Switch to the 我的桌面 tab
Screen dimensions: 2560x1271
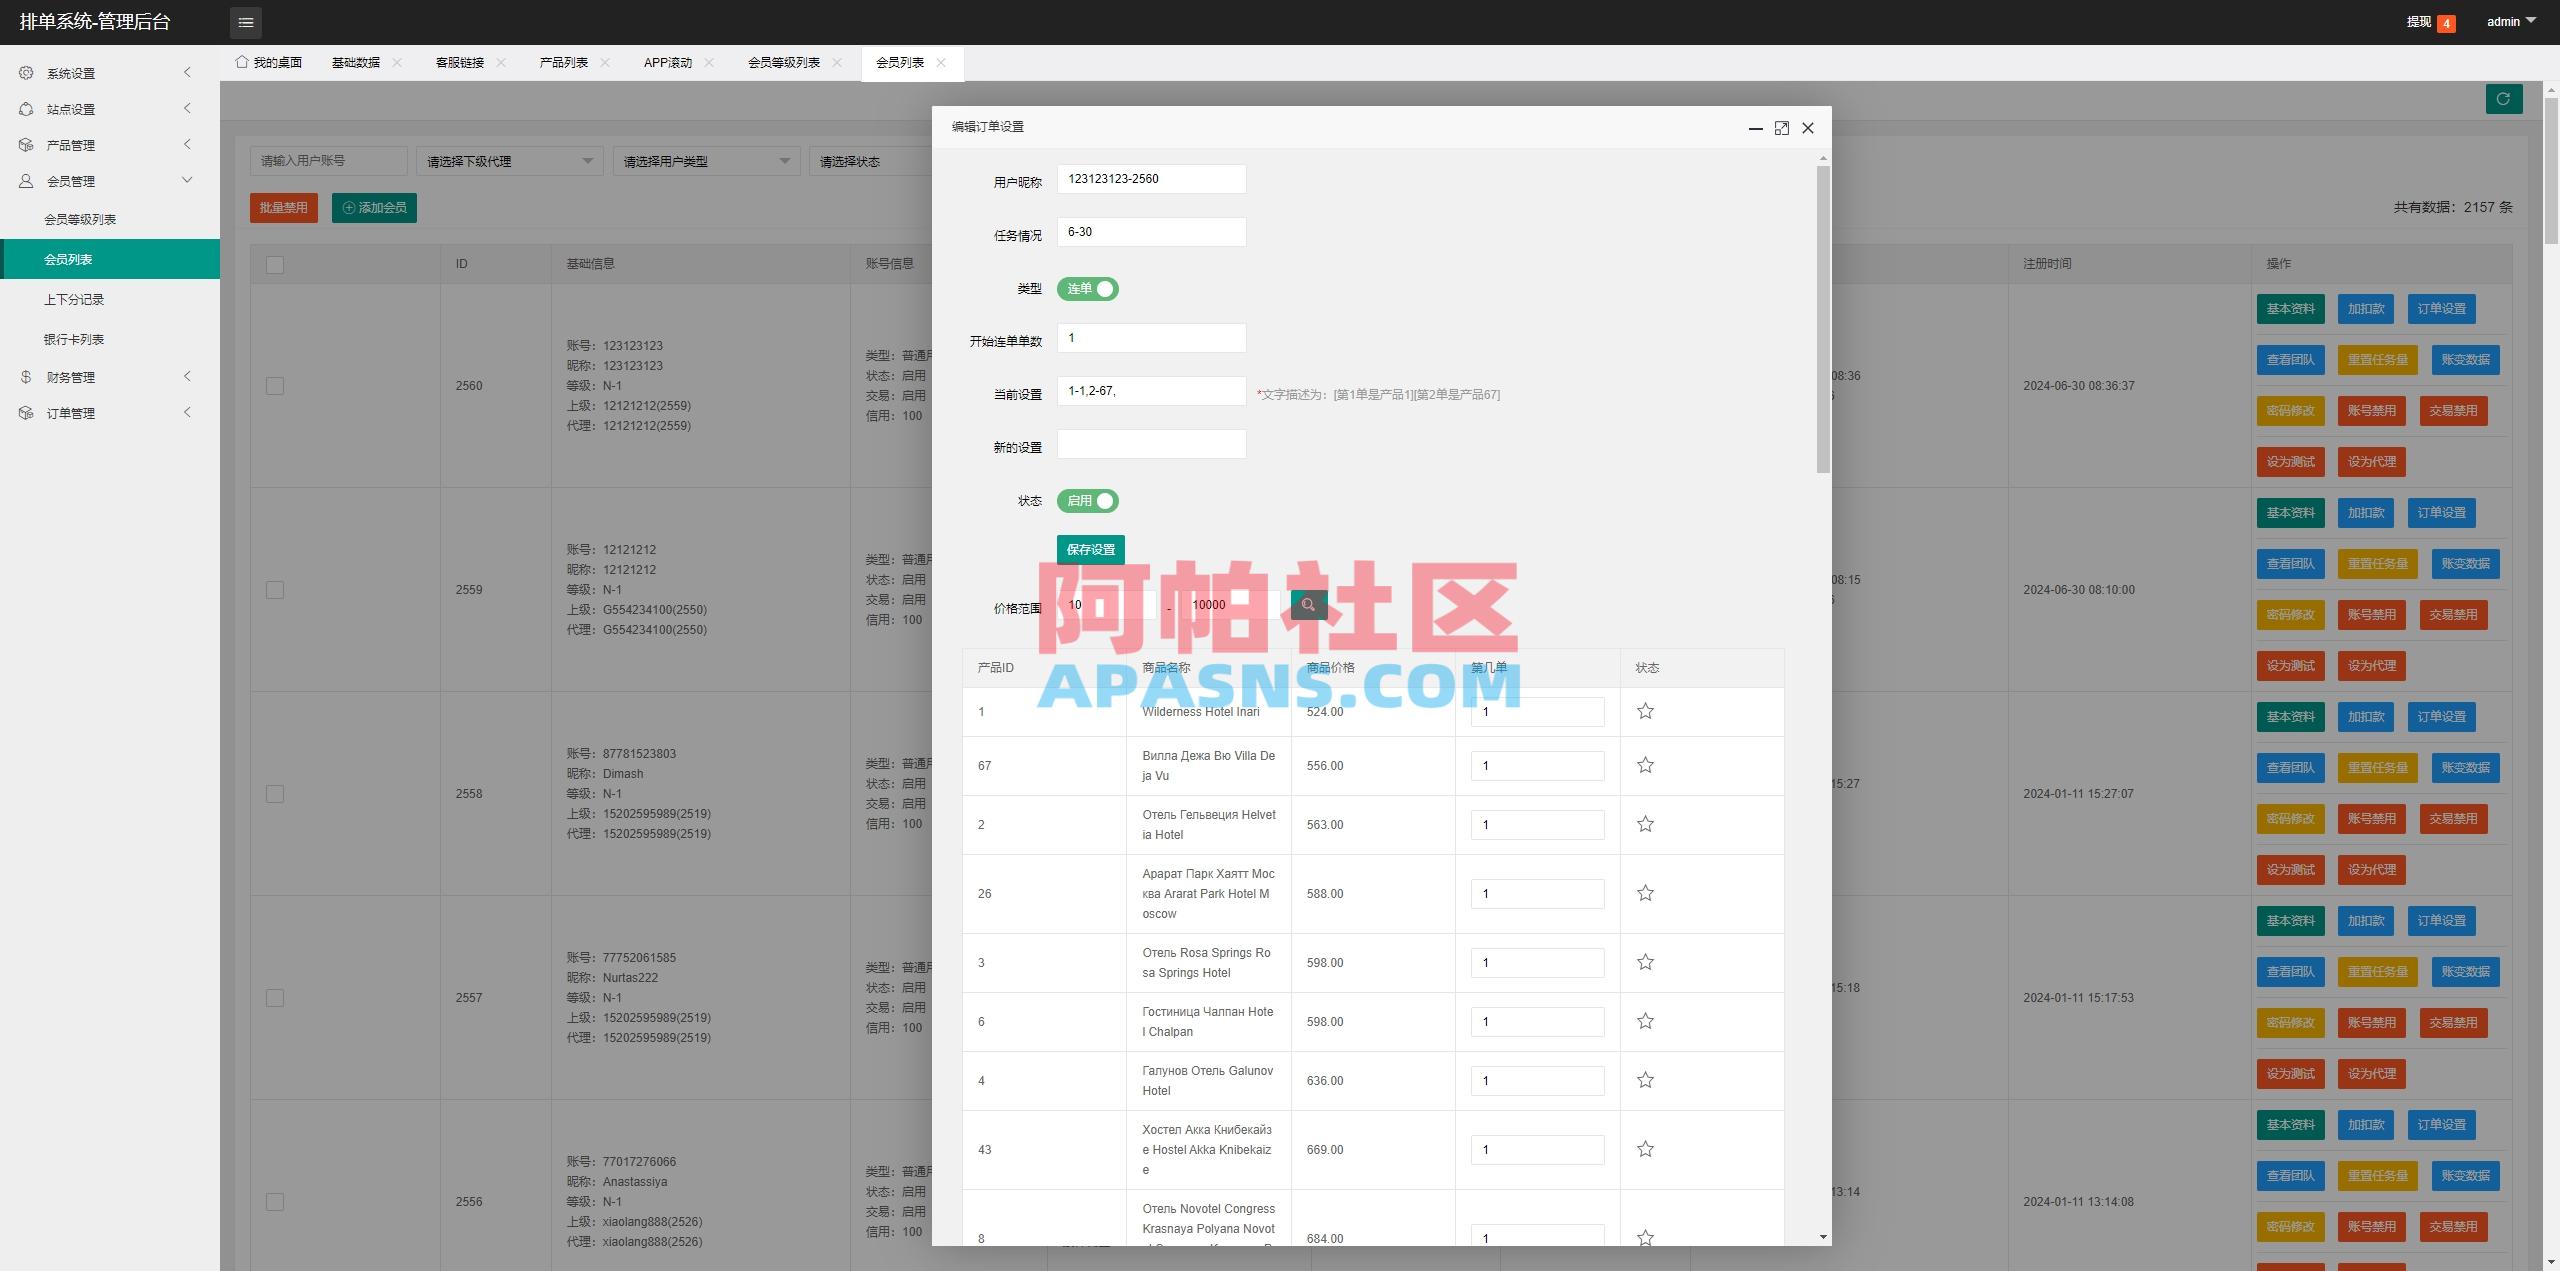276,62
